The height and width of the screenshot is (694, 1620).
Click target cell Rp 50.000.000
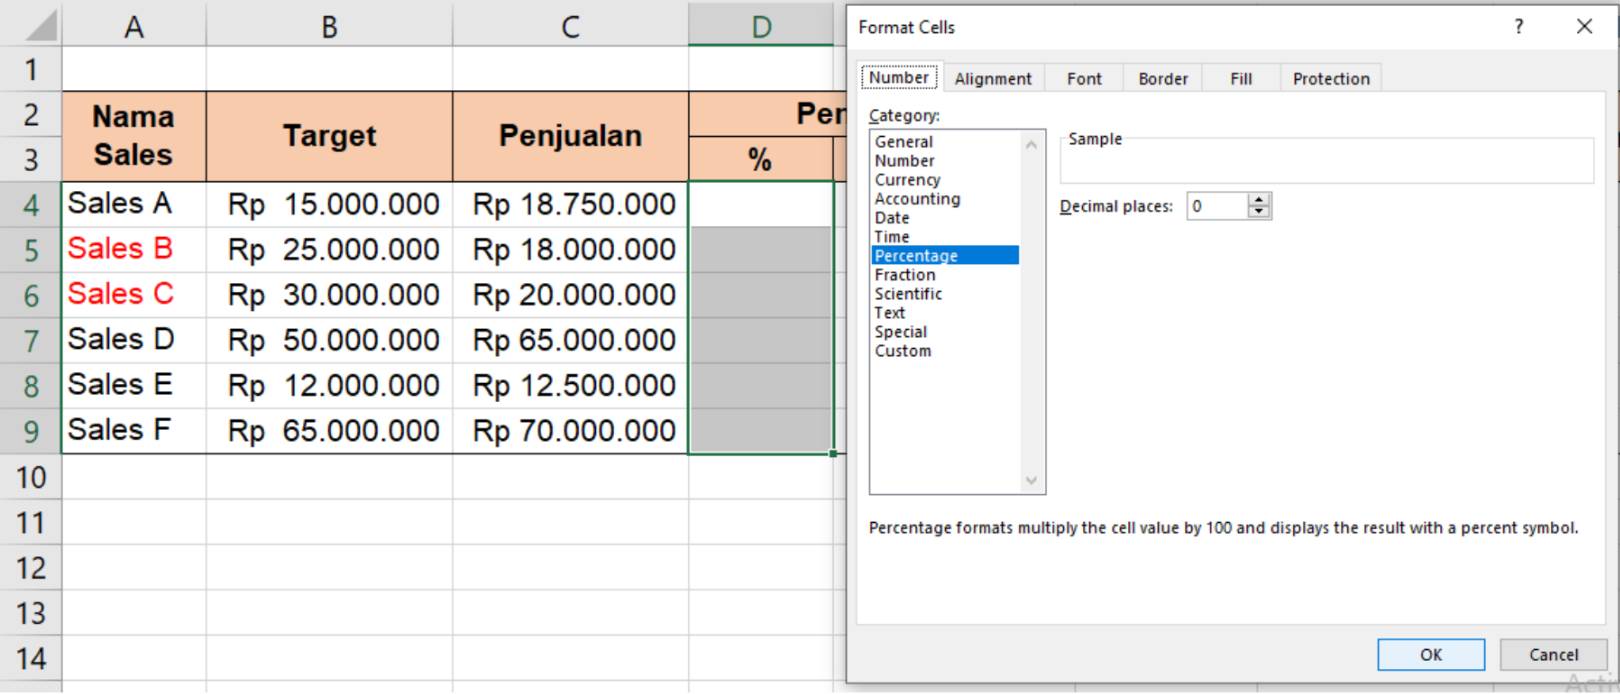click(329, 340)
